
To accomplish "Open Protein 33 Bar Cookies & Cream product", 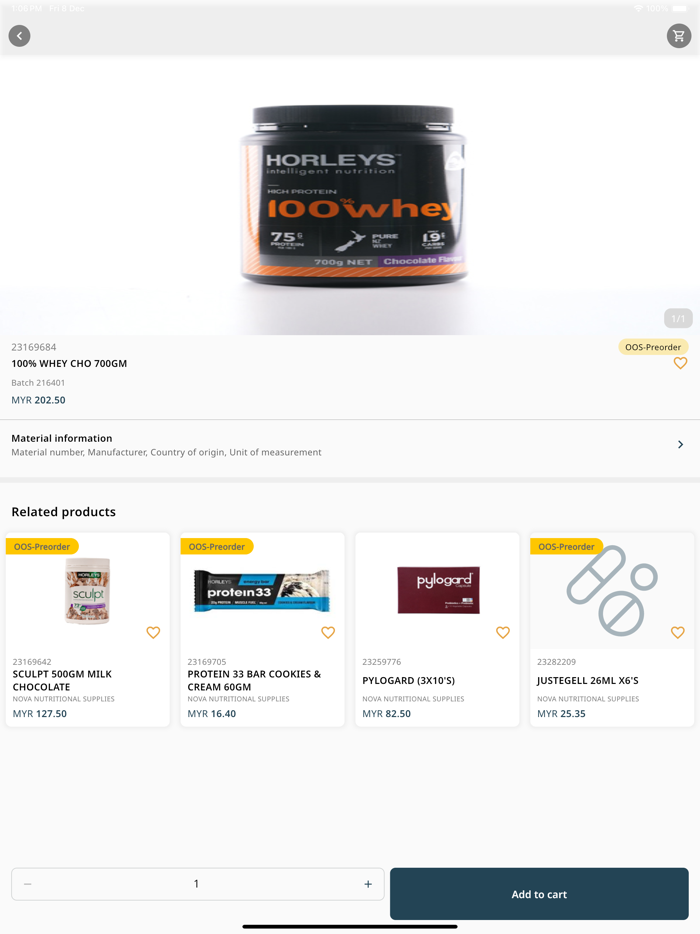I will (x=262, y=629).
